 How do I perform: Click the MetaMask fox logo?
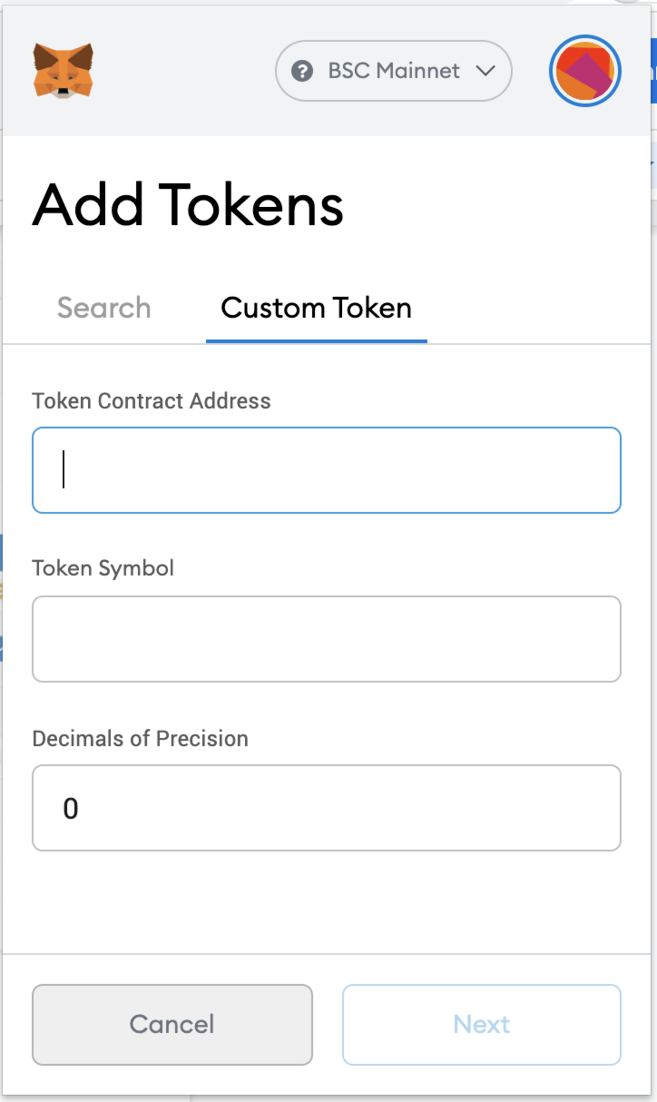click(x=63, y=70)
